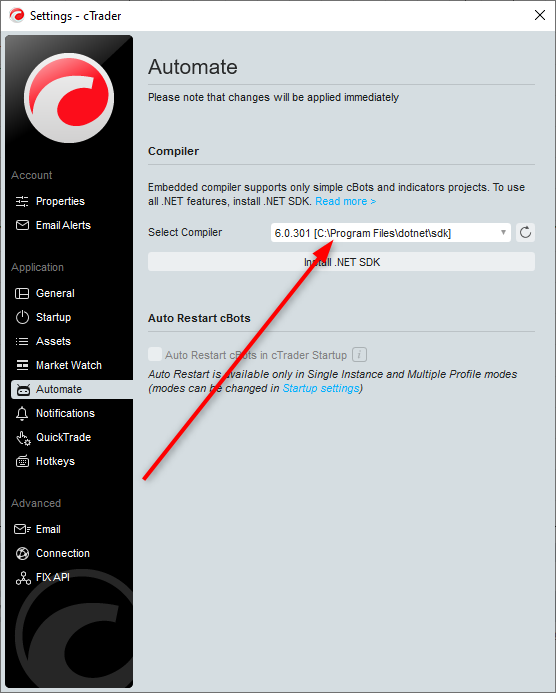Close the Settings window
This screenshot has height=693, width=556.
coord(540,15)
